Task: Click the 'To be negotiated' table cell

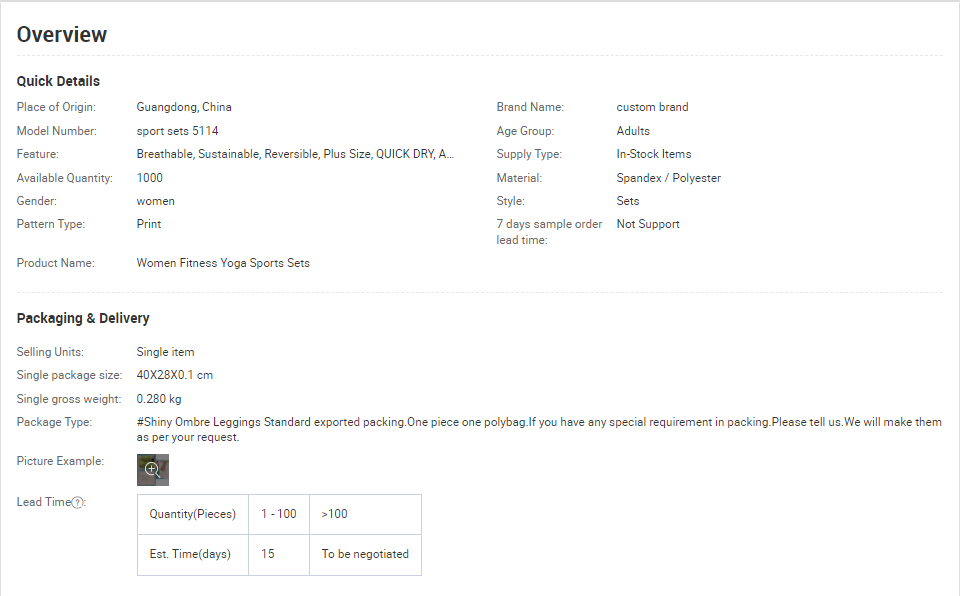Action: [x=366, y=555]
